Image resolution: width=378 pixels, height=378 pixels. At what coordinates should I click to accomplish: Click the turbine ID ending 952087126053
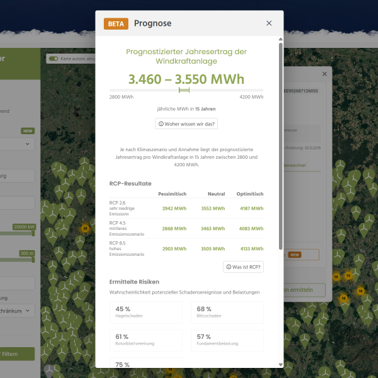[301, 91]
